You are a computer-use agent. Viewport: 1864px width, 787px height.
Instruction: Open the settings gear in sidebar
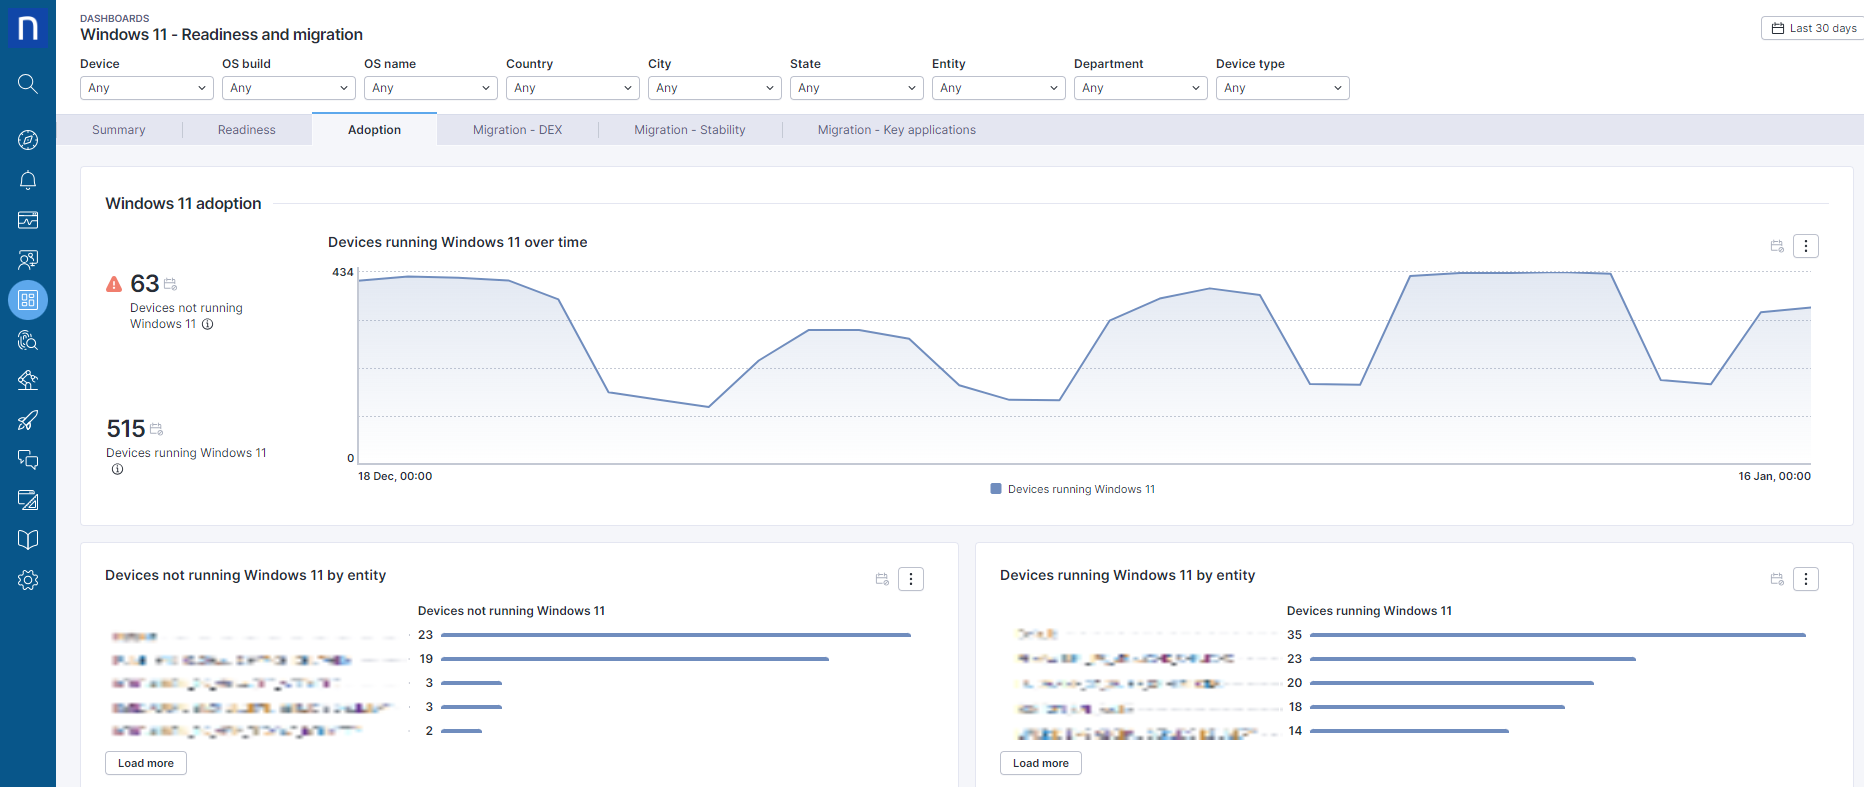pos(28,580)
